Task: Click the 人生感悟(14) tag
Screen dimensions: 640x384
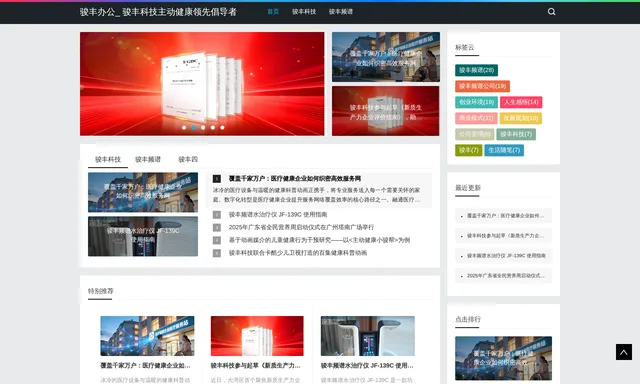Action: [521, 102]
